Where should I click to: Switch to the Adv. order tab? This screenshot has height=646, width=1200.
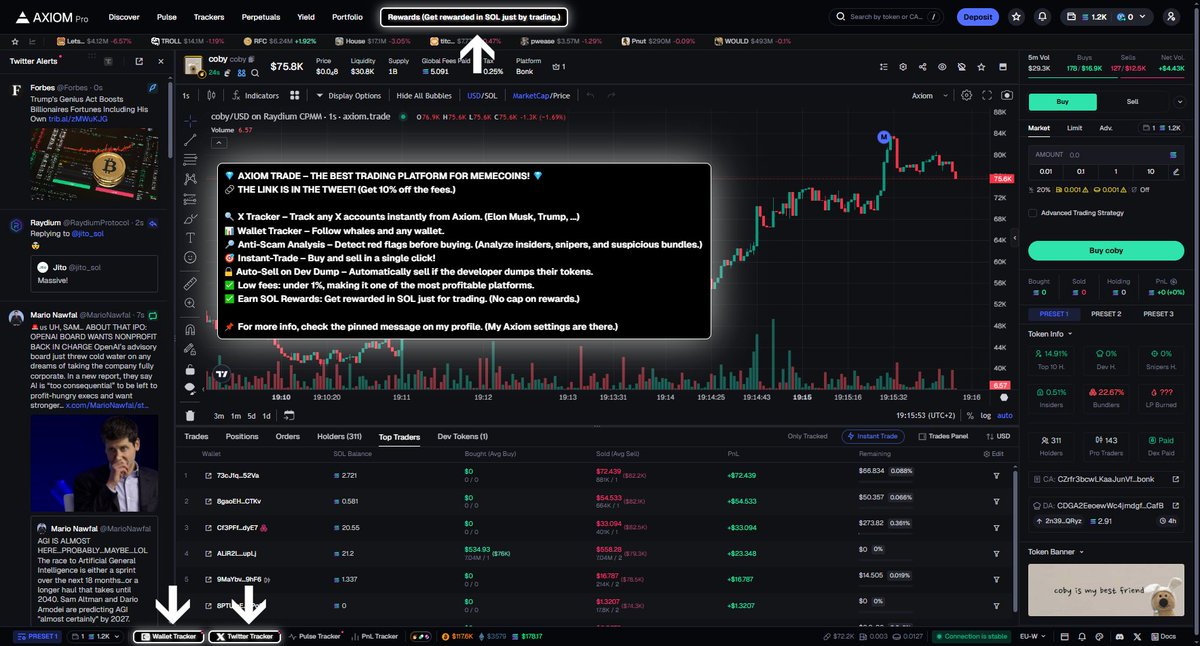click(1106, 128)
